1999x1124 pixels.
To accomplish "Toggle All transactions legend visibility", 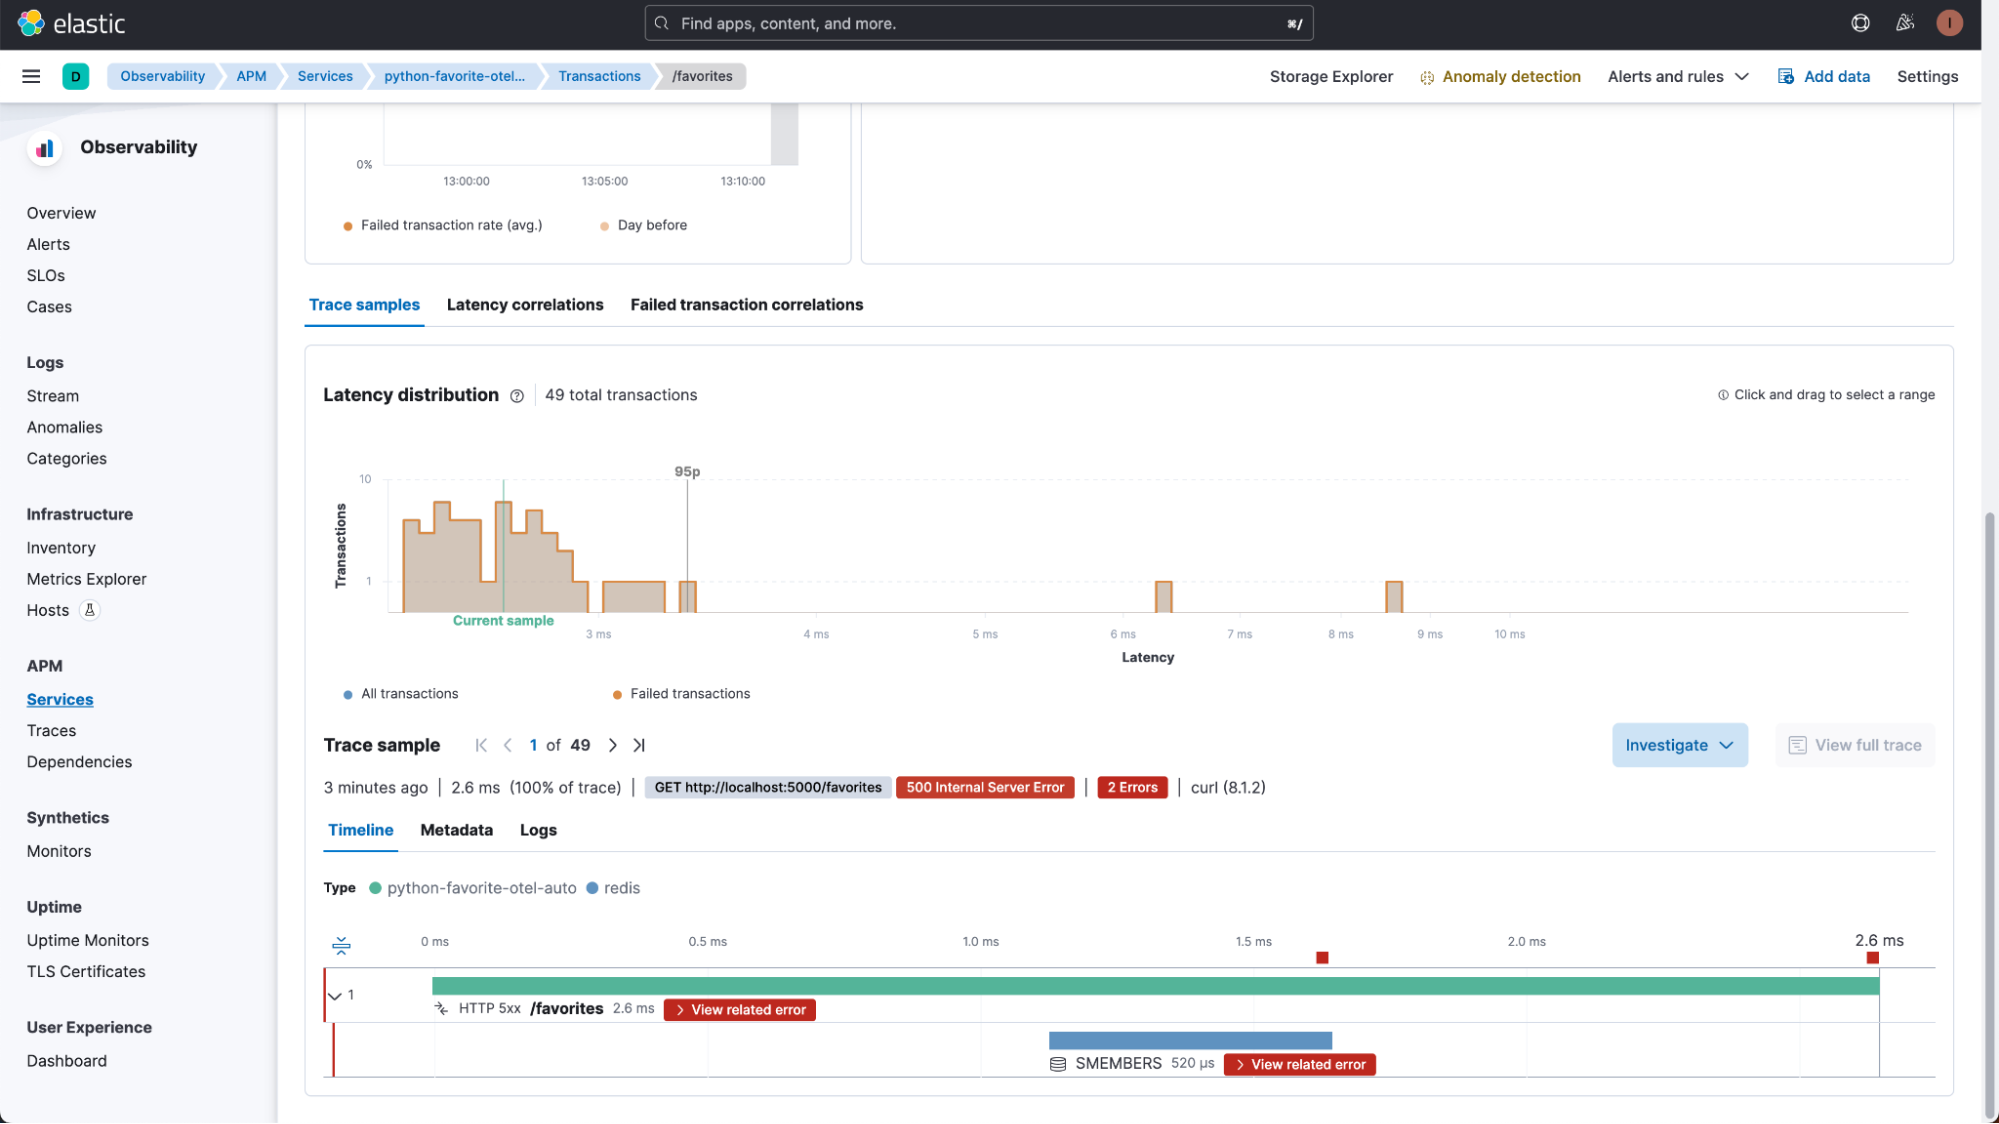I will tap(400, 693).
